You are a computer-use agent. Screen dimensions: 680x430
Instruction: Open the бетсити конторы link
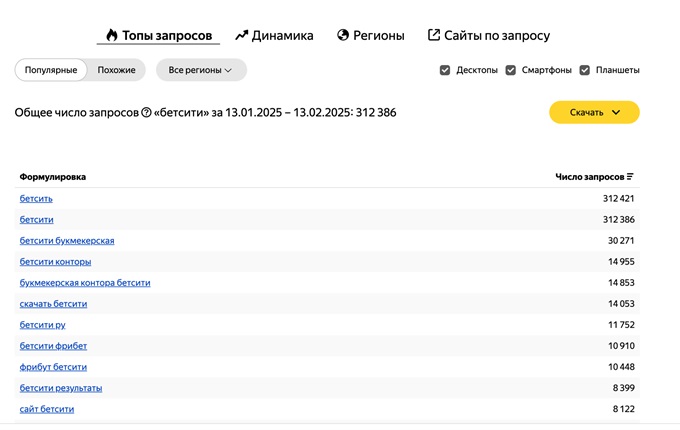point(55,262)
